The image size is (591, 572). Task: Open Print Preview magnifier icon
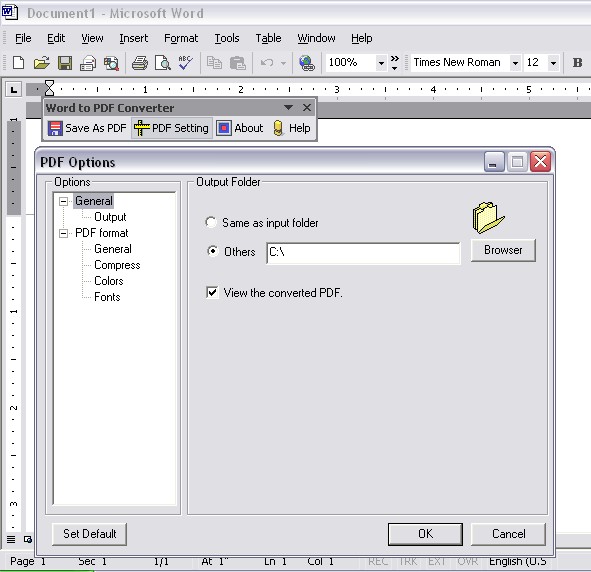(x=163, y=63)
